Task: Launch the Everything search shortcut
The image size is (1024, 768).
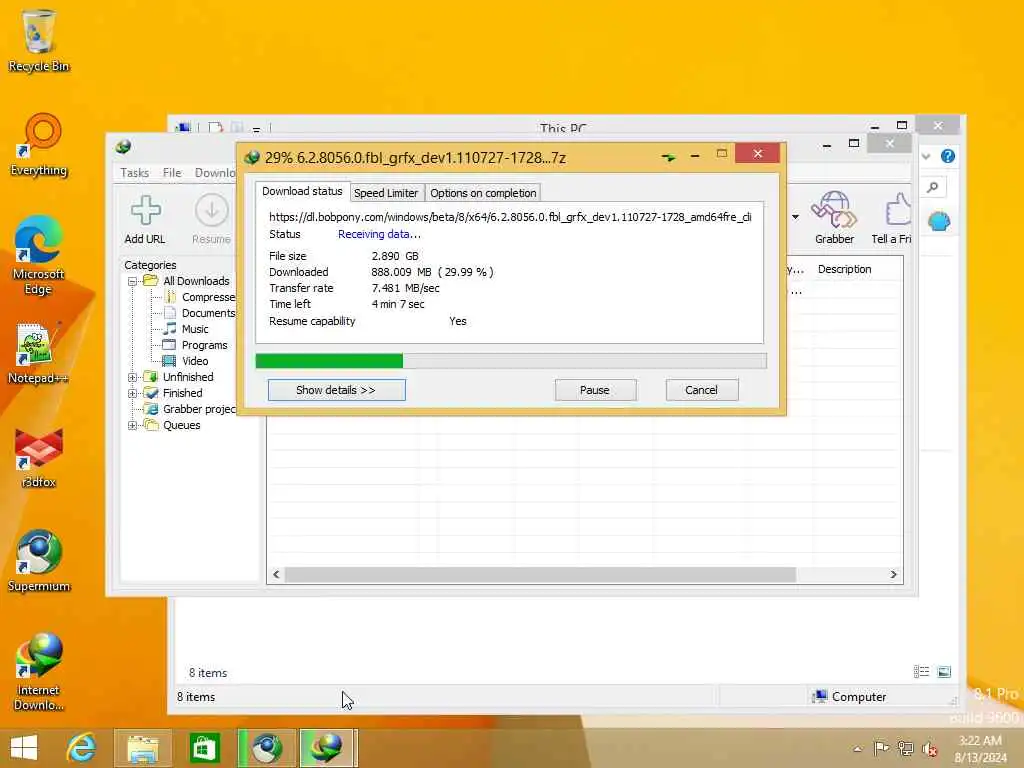Action: (39, 145)
